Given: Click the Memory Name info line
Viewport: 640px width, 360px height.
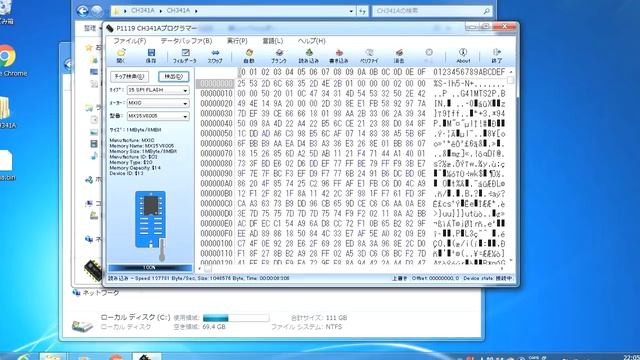Looking at the screenshot, I should [x=141, y=146].
